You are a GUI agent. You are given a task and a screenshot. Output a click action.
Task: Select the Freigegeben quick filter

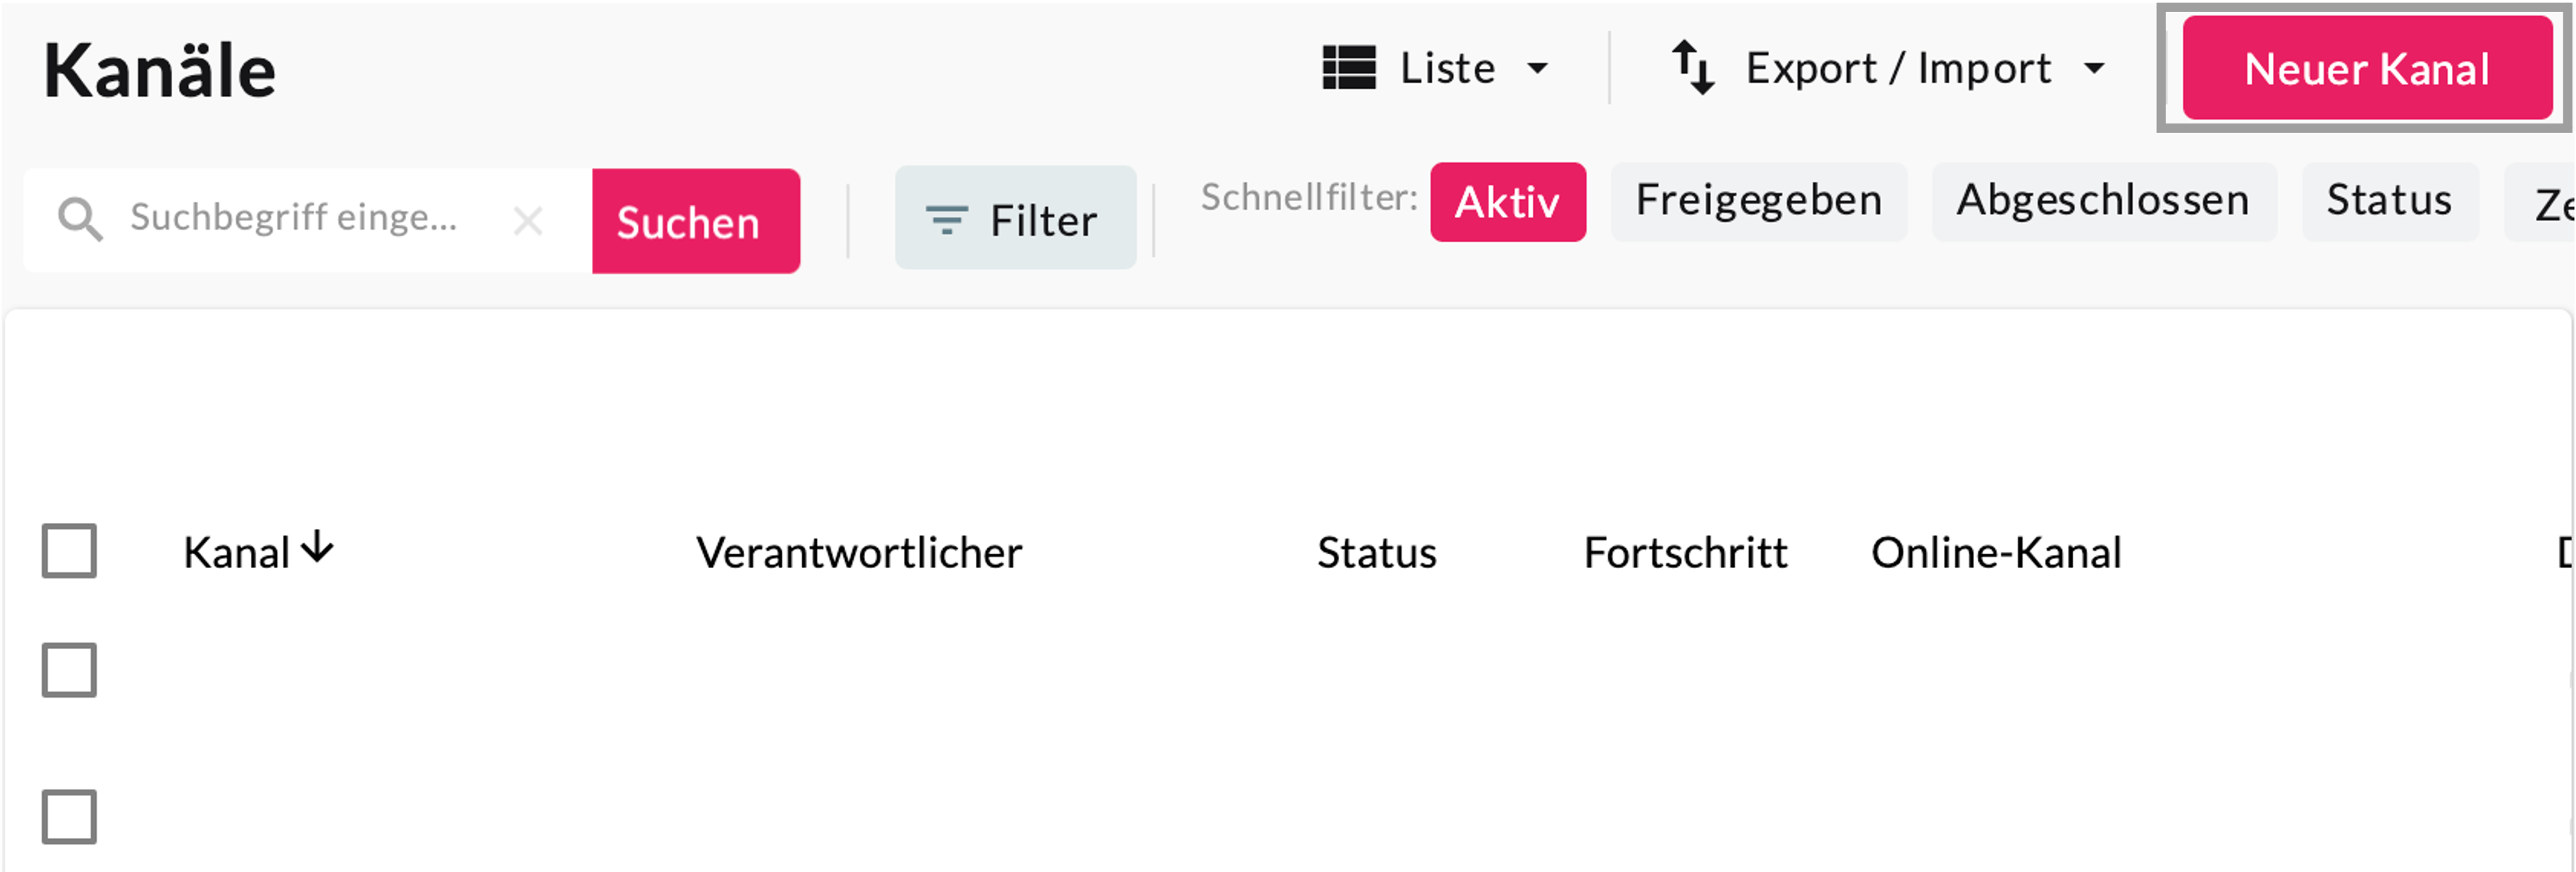tap(1758, 201)
